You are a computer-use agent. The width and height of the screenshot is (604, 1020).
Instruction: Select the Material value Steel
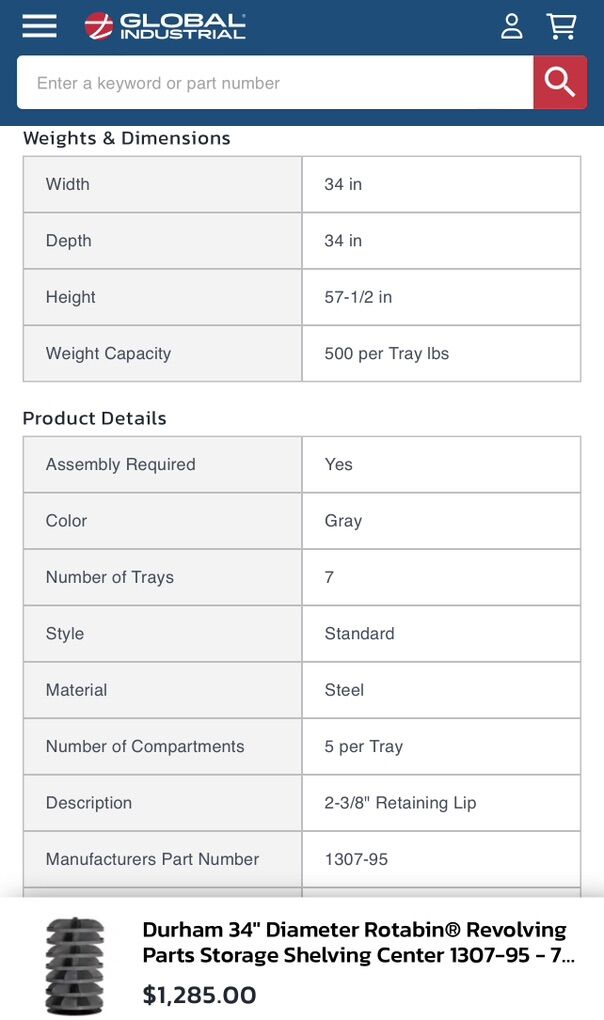point(344,690)
